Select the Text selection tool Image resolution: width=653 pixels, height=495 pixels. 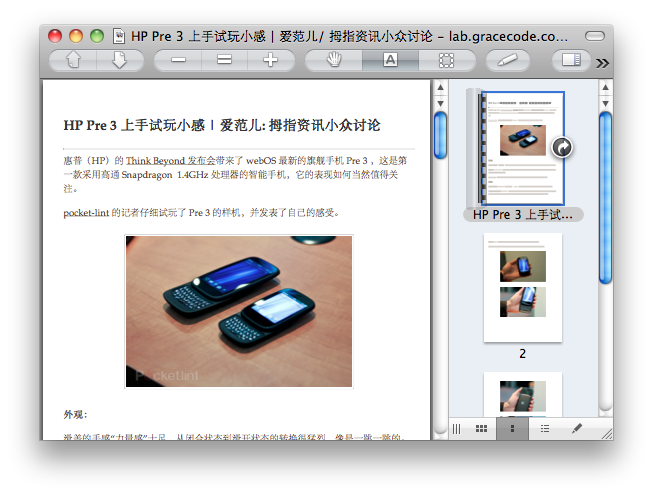point(390,60)
